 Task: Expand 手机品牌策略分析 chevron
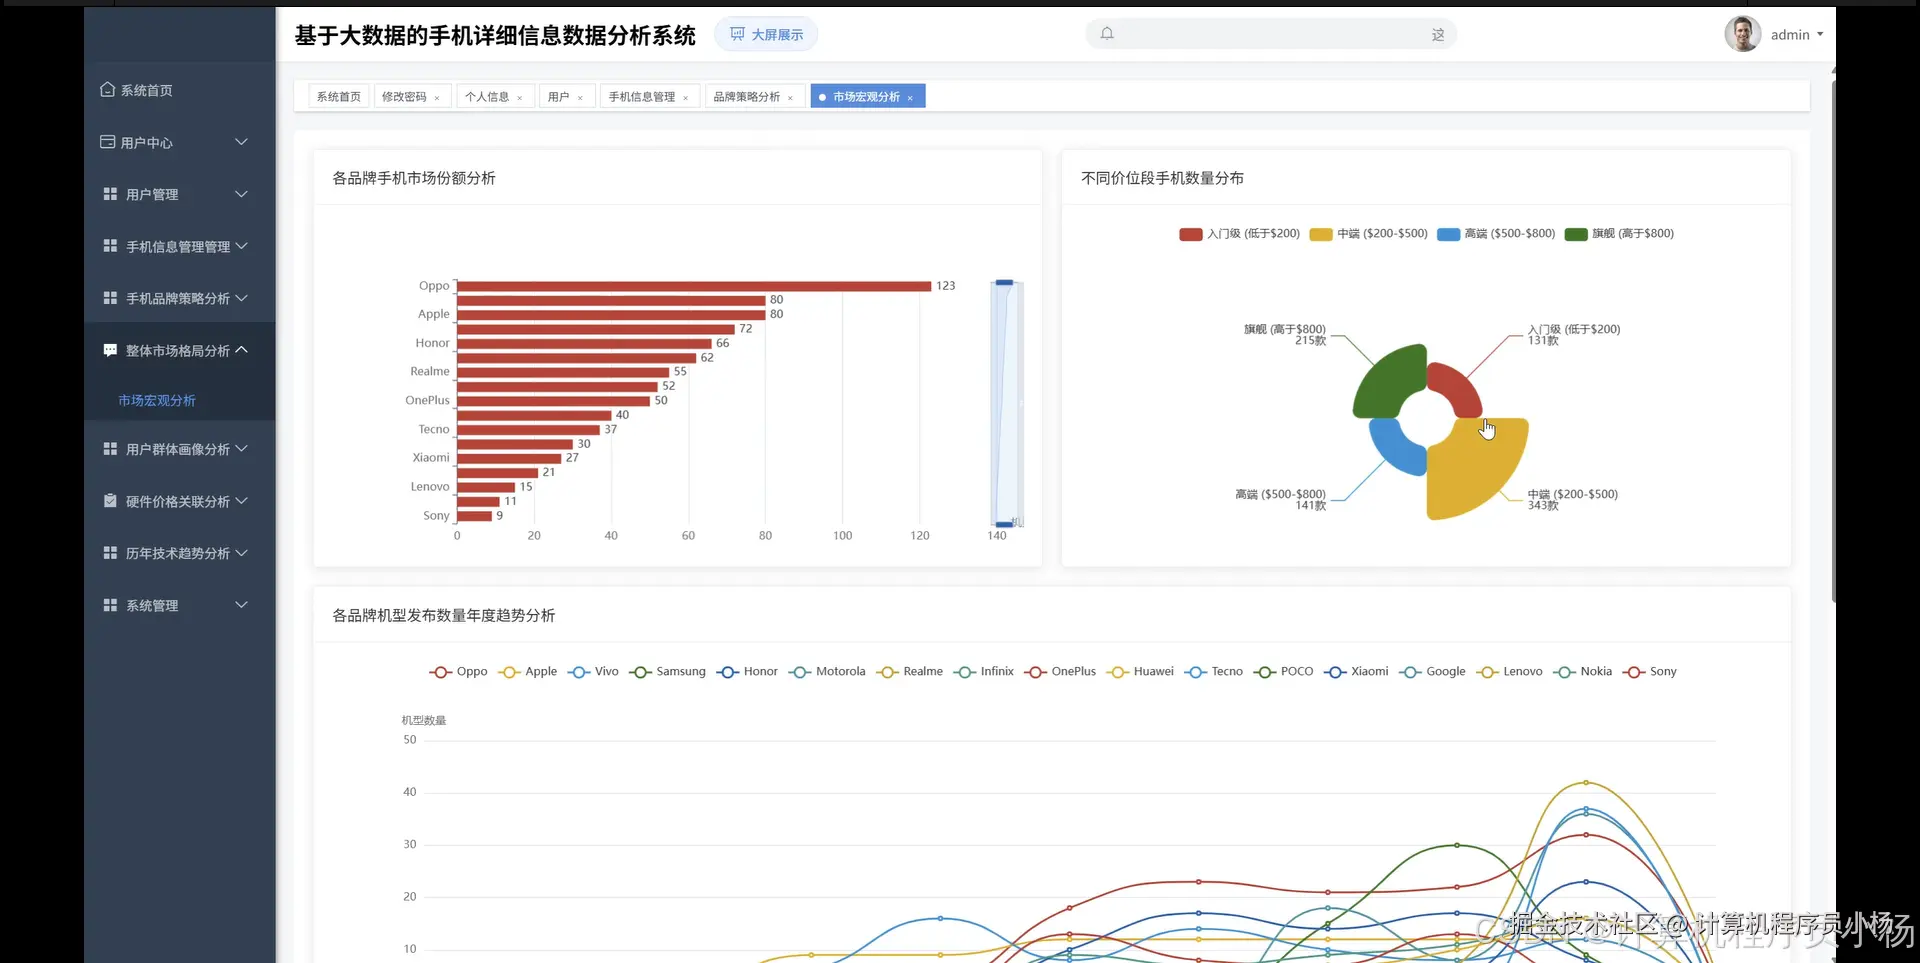point(241,298)
